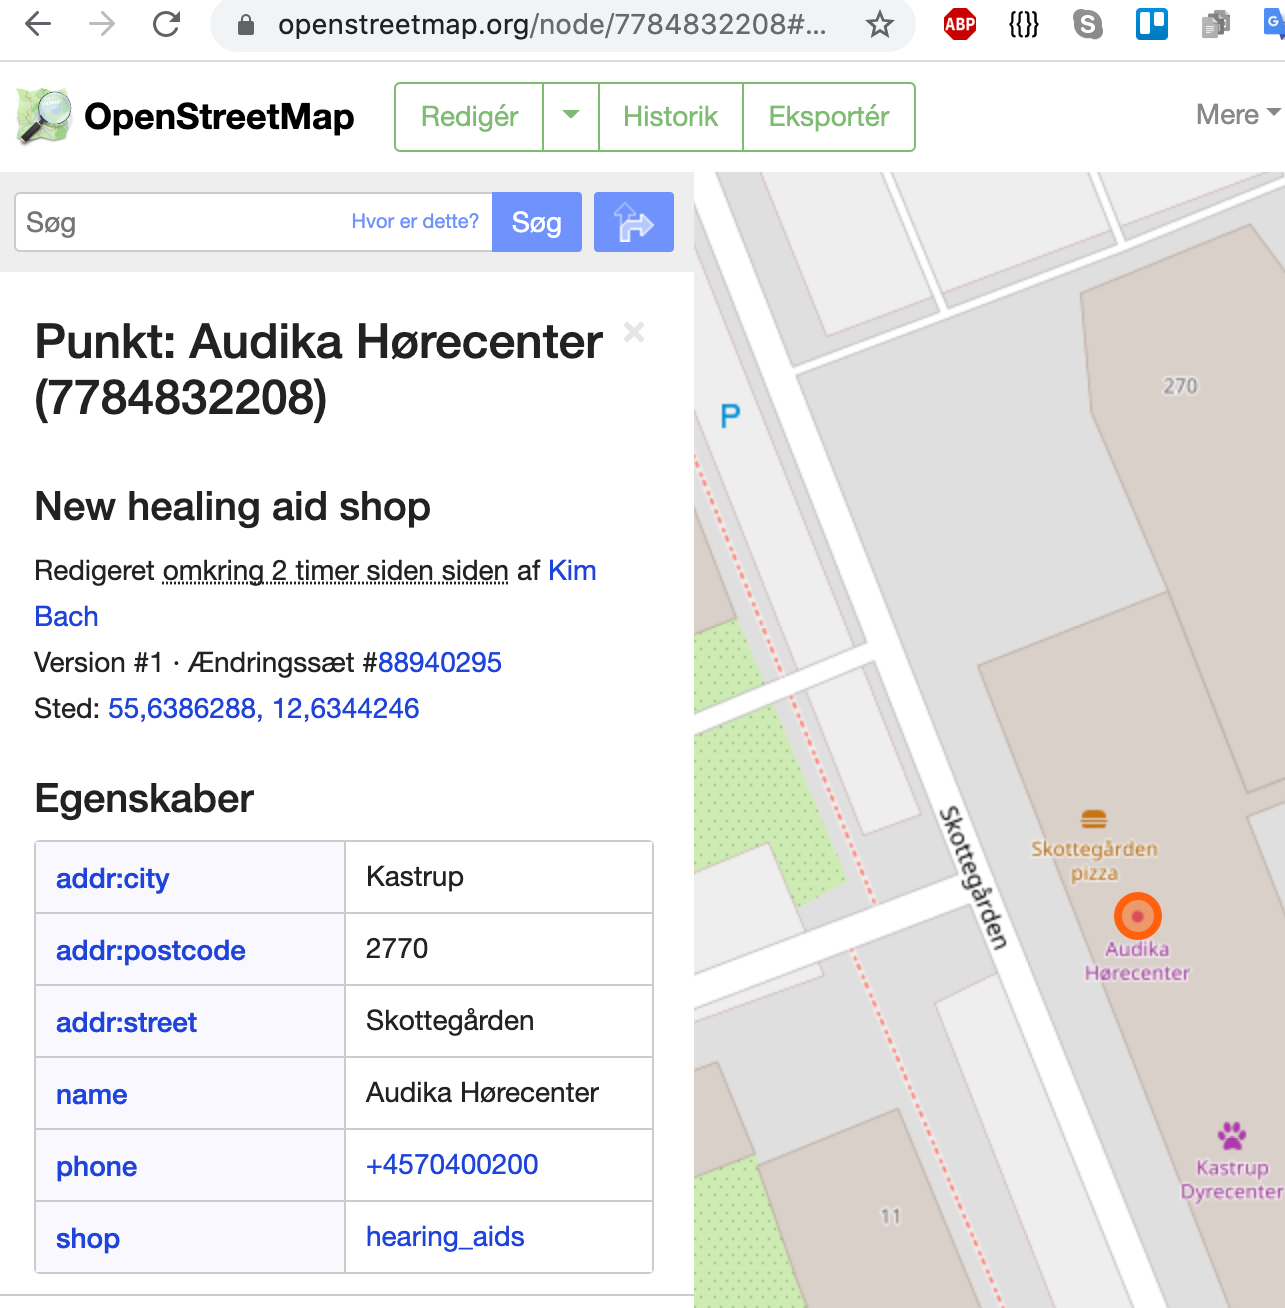Click the building number 270 on map
1285x1308 pixels.
tap(1180, 386)
